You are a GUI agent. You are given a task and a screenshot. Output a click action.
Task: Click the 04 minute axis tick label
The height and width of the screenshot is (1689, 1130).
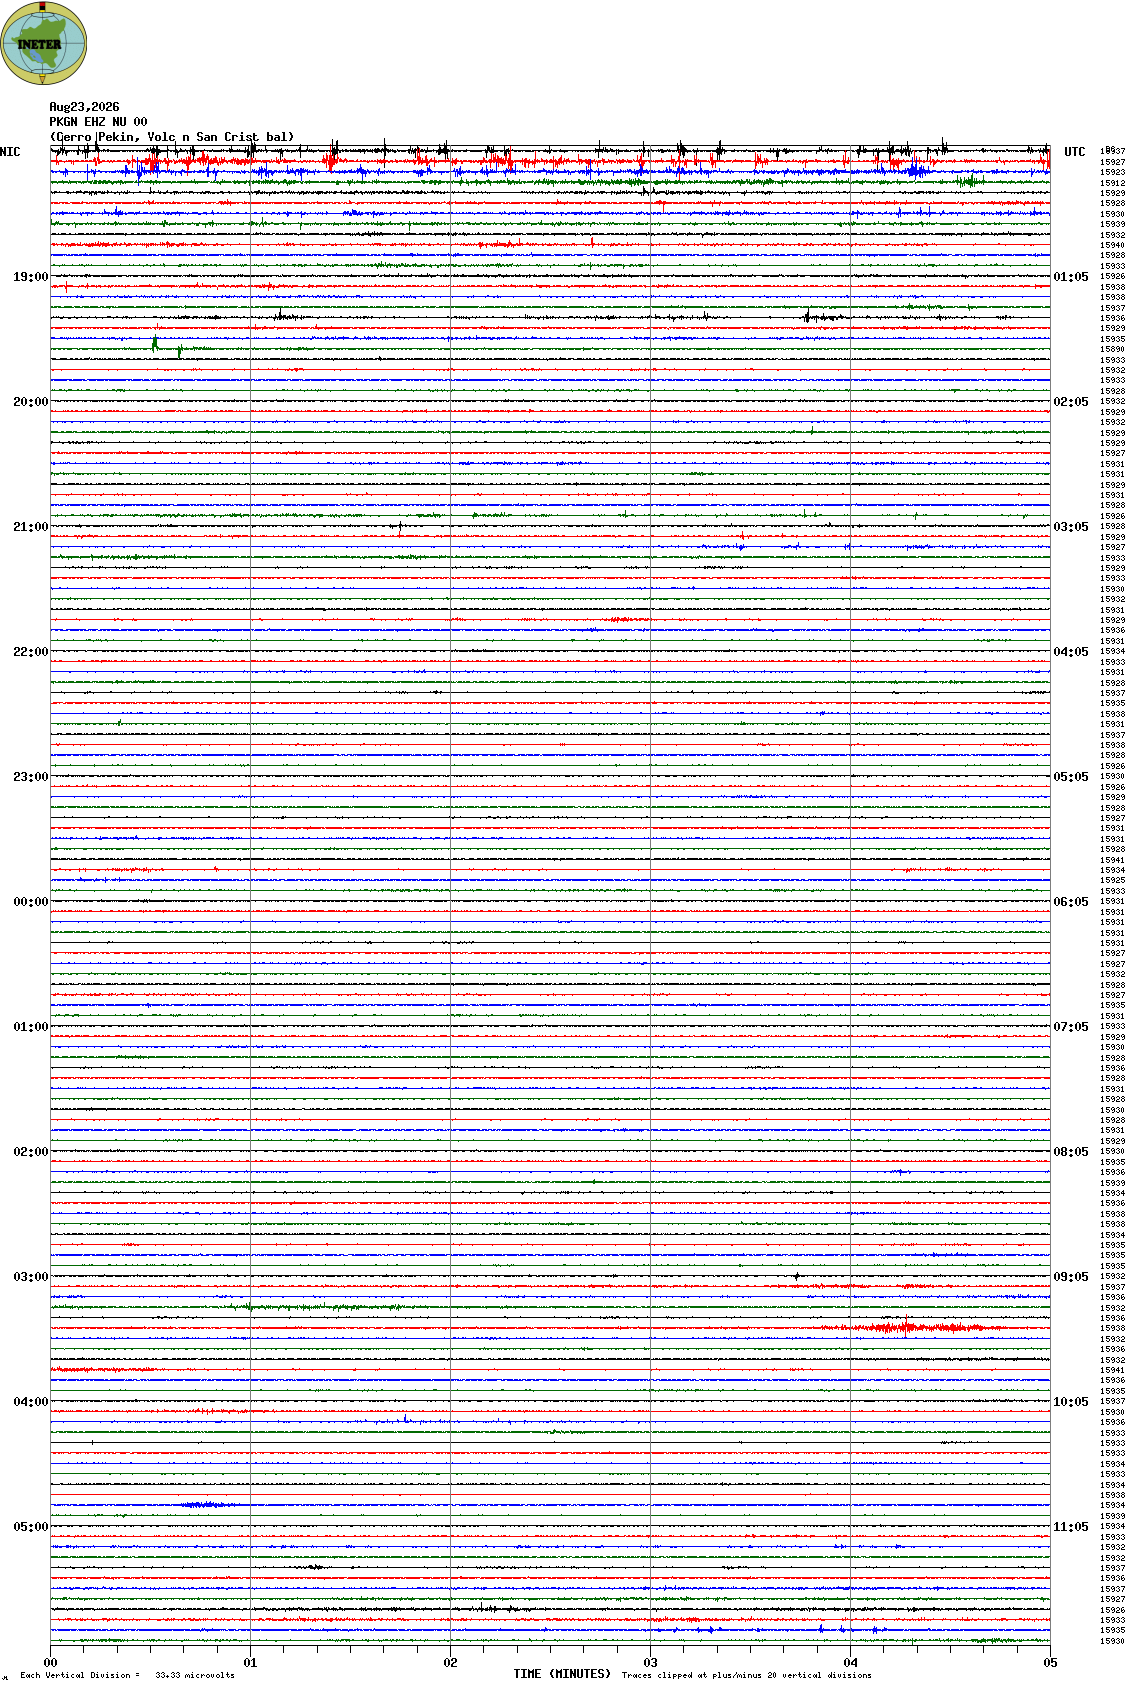850,1663
